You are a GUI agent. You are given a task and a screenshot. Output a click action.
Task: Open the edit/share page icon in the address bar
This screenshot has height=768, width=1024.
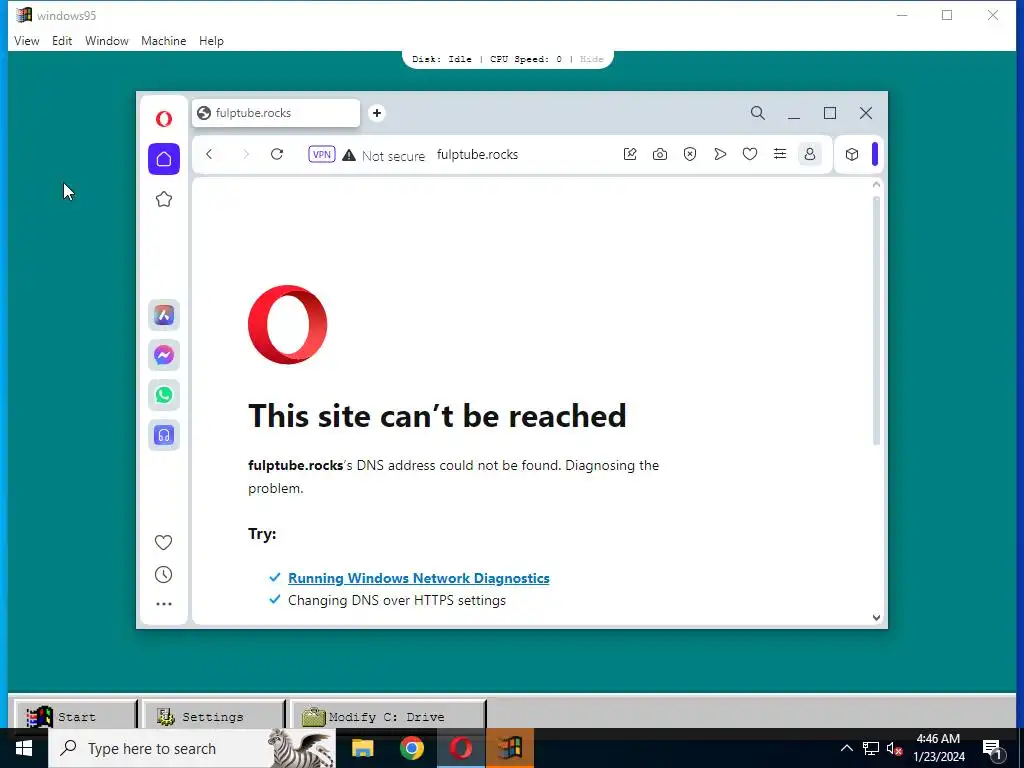[x=630, y=154]
